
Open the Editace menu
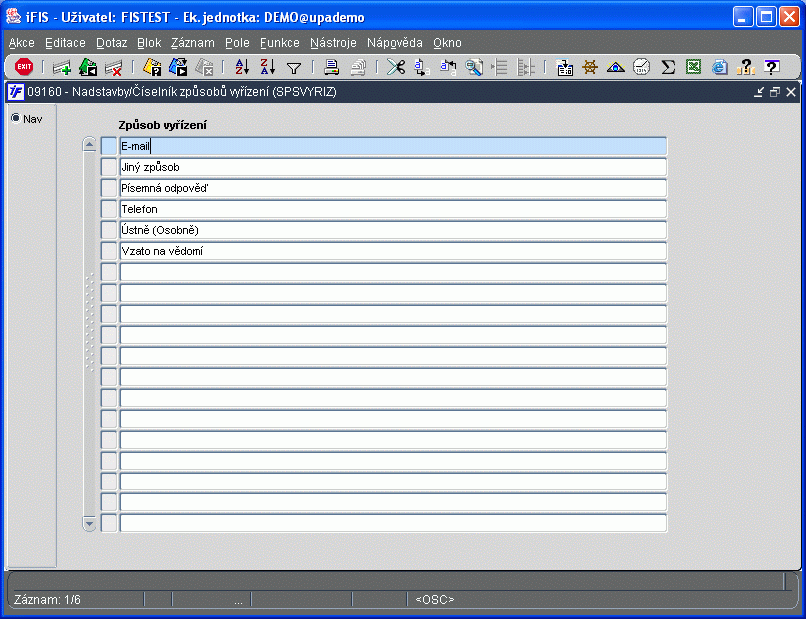[65, 43]
